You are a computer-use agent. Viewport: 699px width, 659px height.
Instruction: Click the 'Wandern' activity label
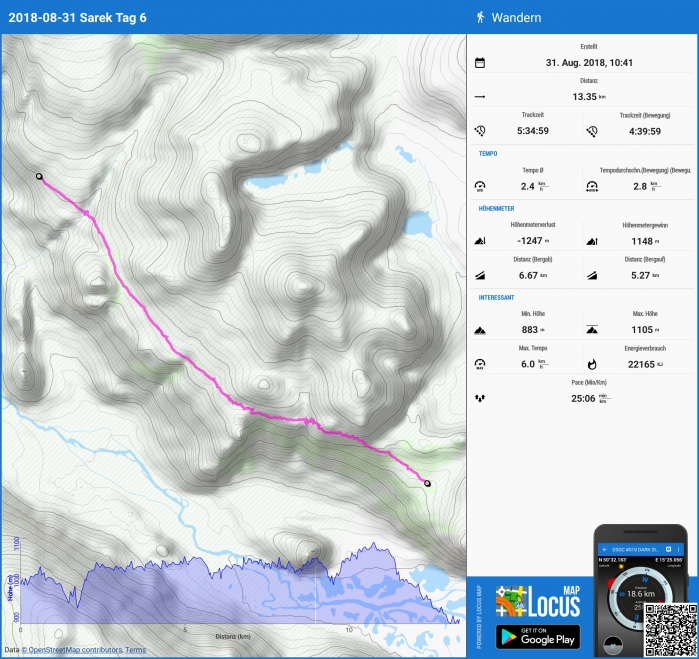point(516,17)
